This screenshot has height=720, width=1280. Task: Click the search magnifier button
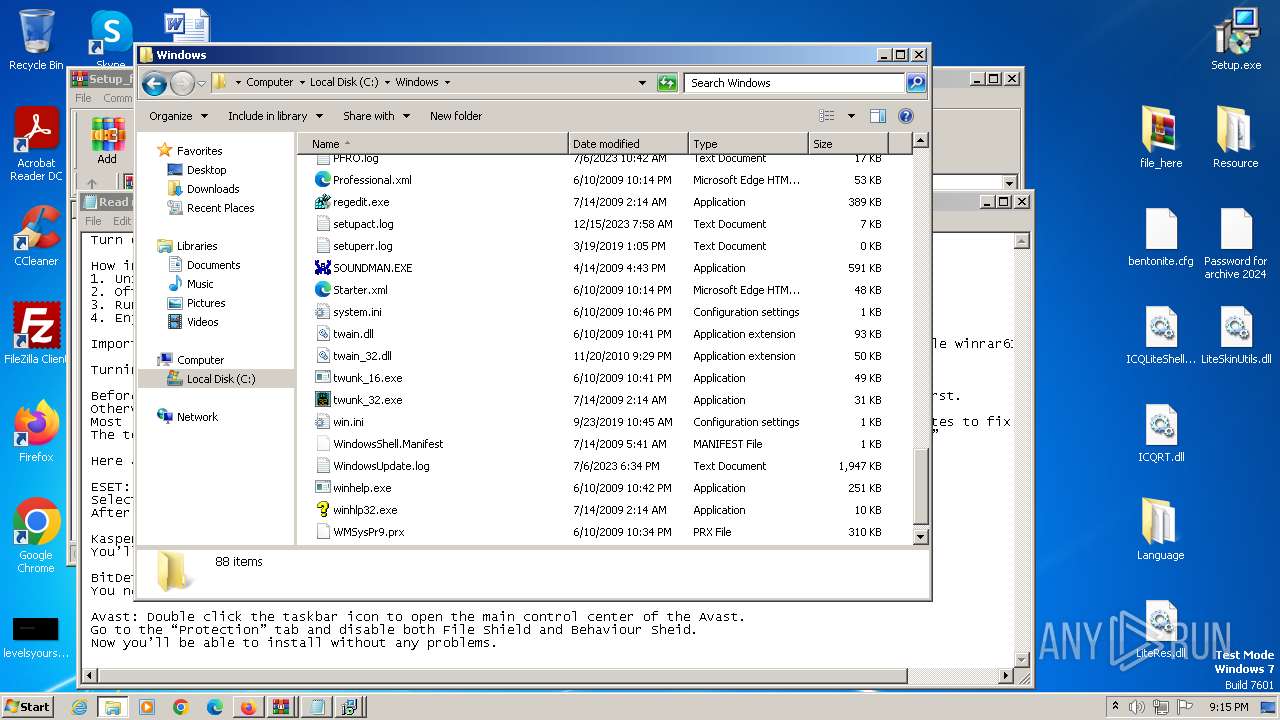coord(915,83)
